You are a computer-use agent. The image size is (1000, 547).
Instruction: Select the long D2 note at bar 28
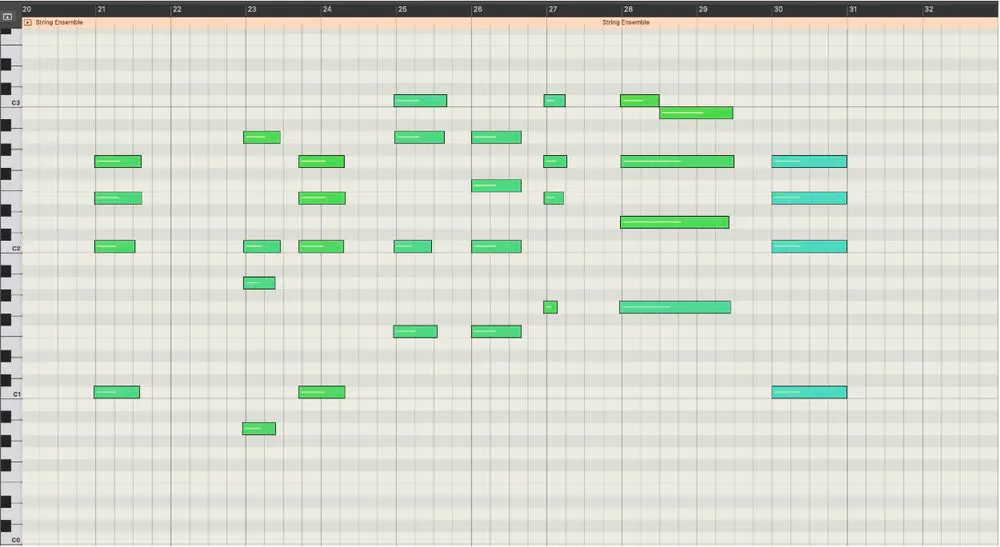click(x=675, y=222)
